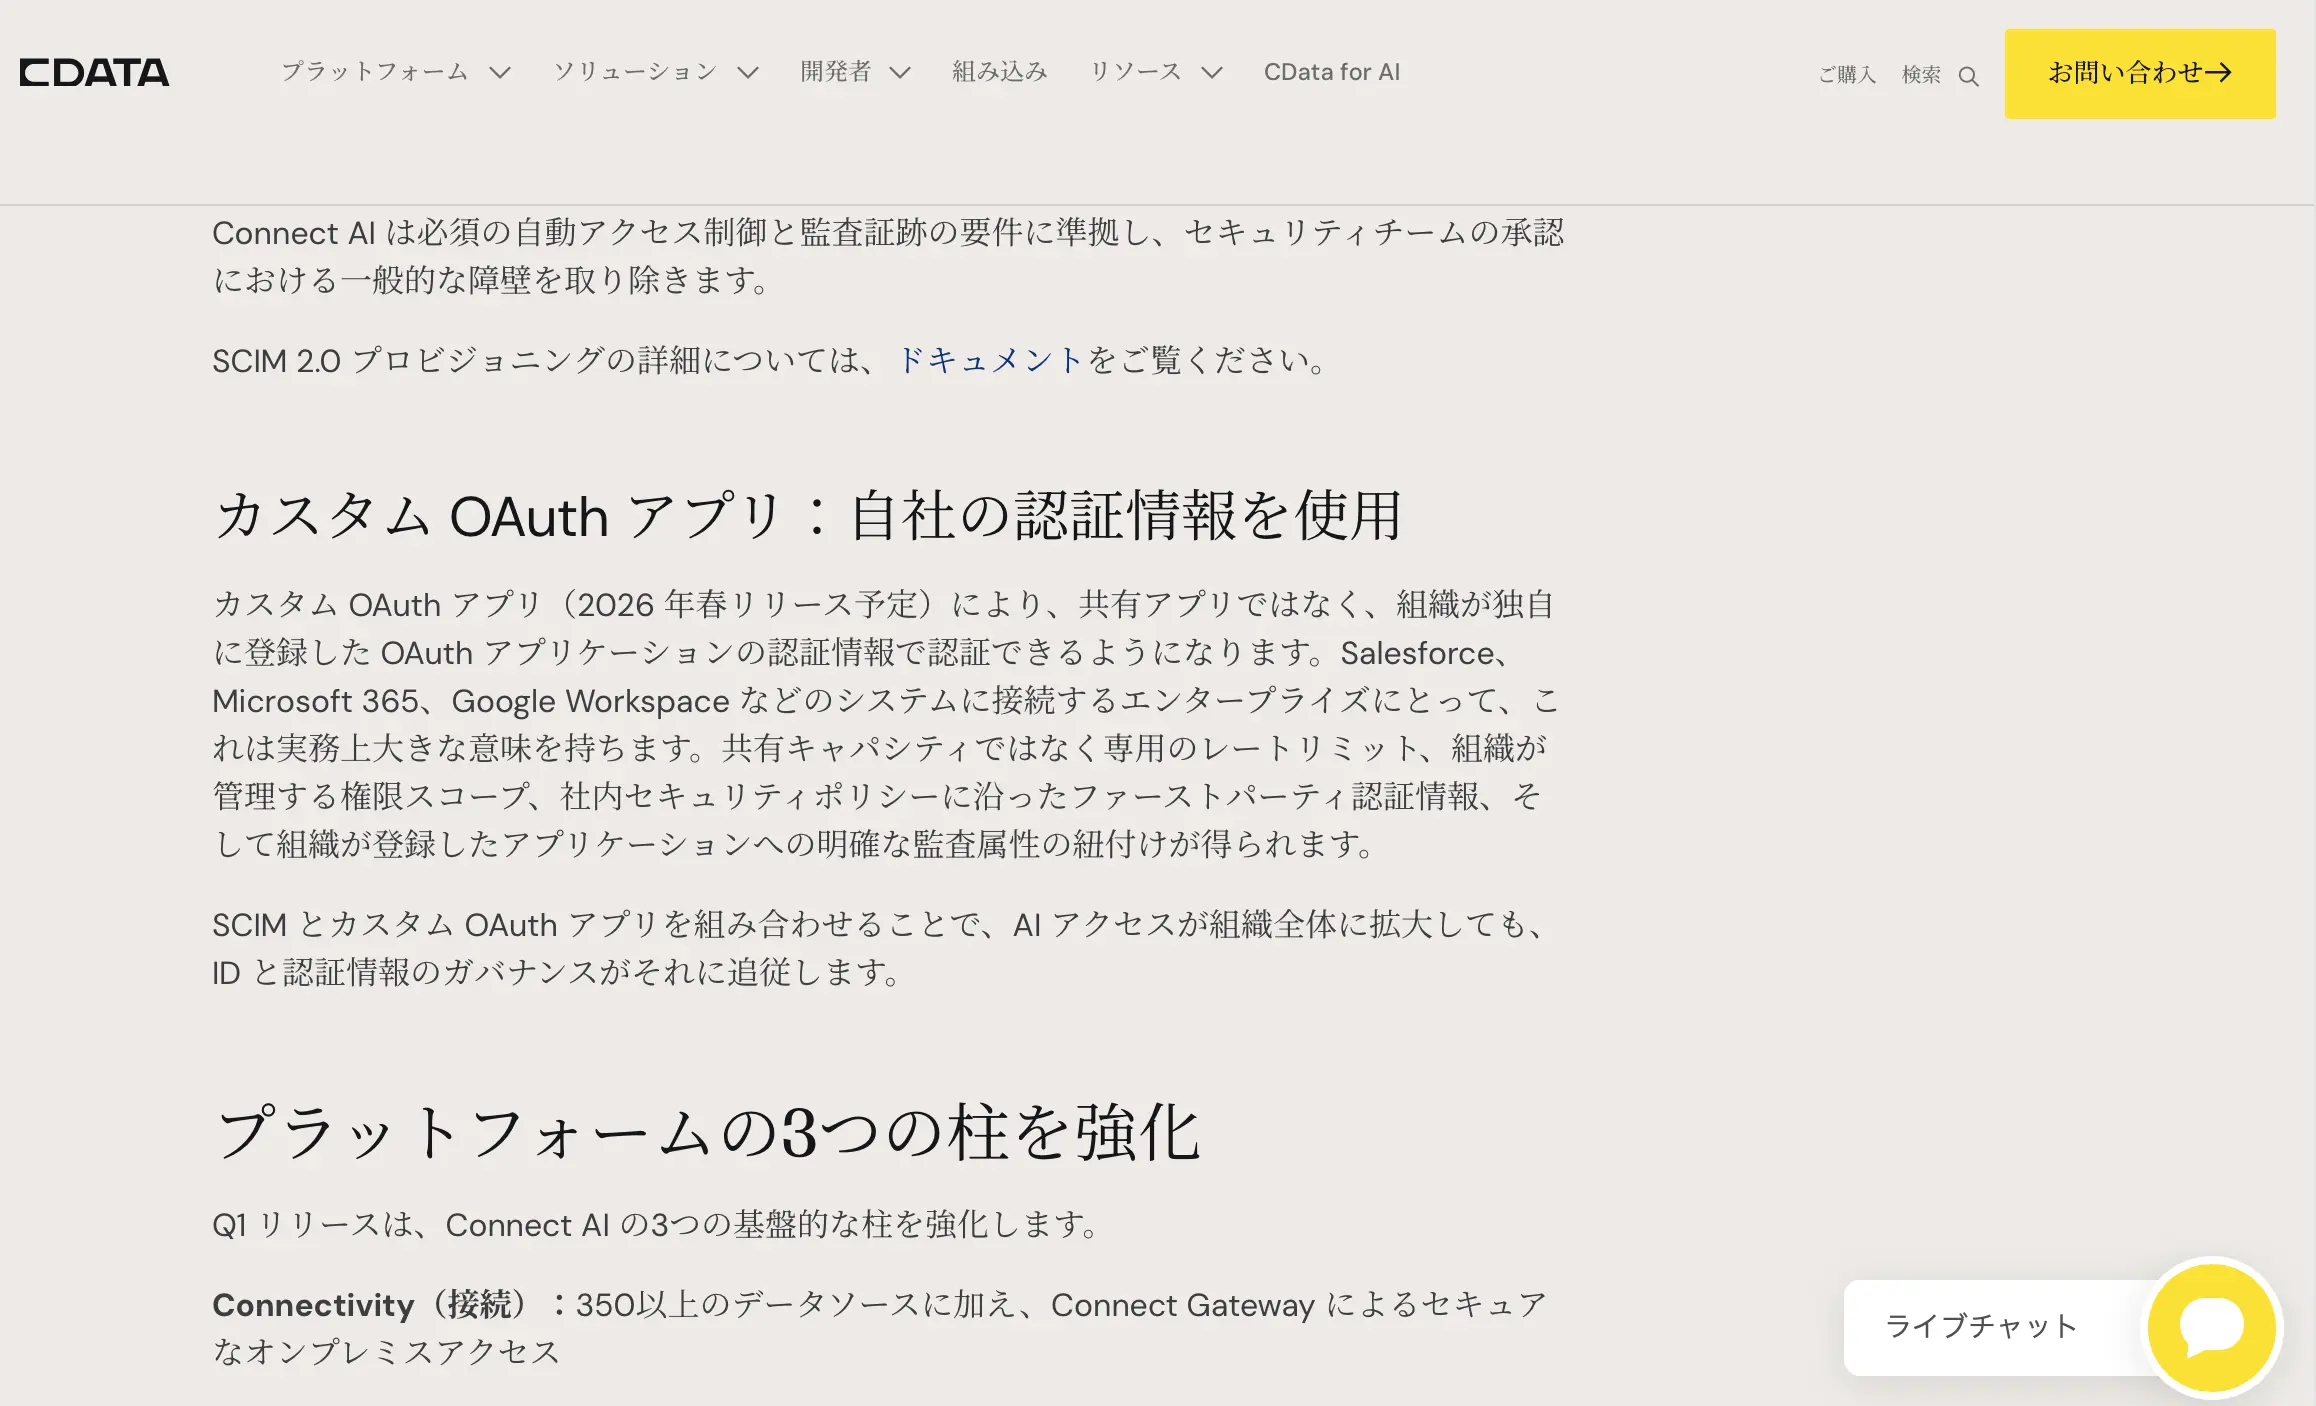Expand the リソース dropdown menu
Viewport: 2316px width, 1406px height.
(1135, 72)
